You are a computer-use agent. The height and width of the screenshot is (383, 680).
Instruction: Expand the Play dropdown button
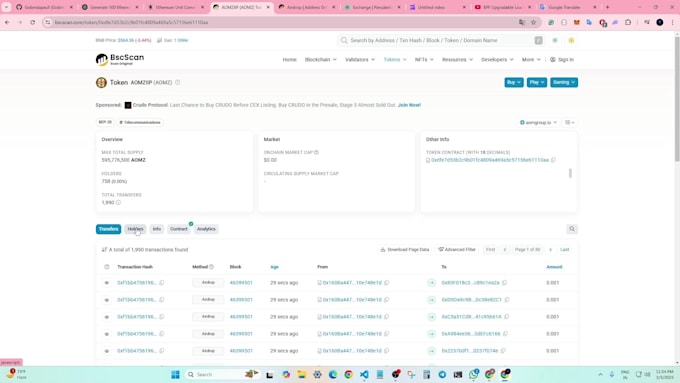537,82
